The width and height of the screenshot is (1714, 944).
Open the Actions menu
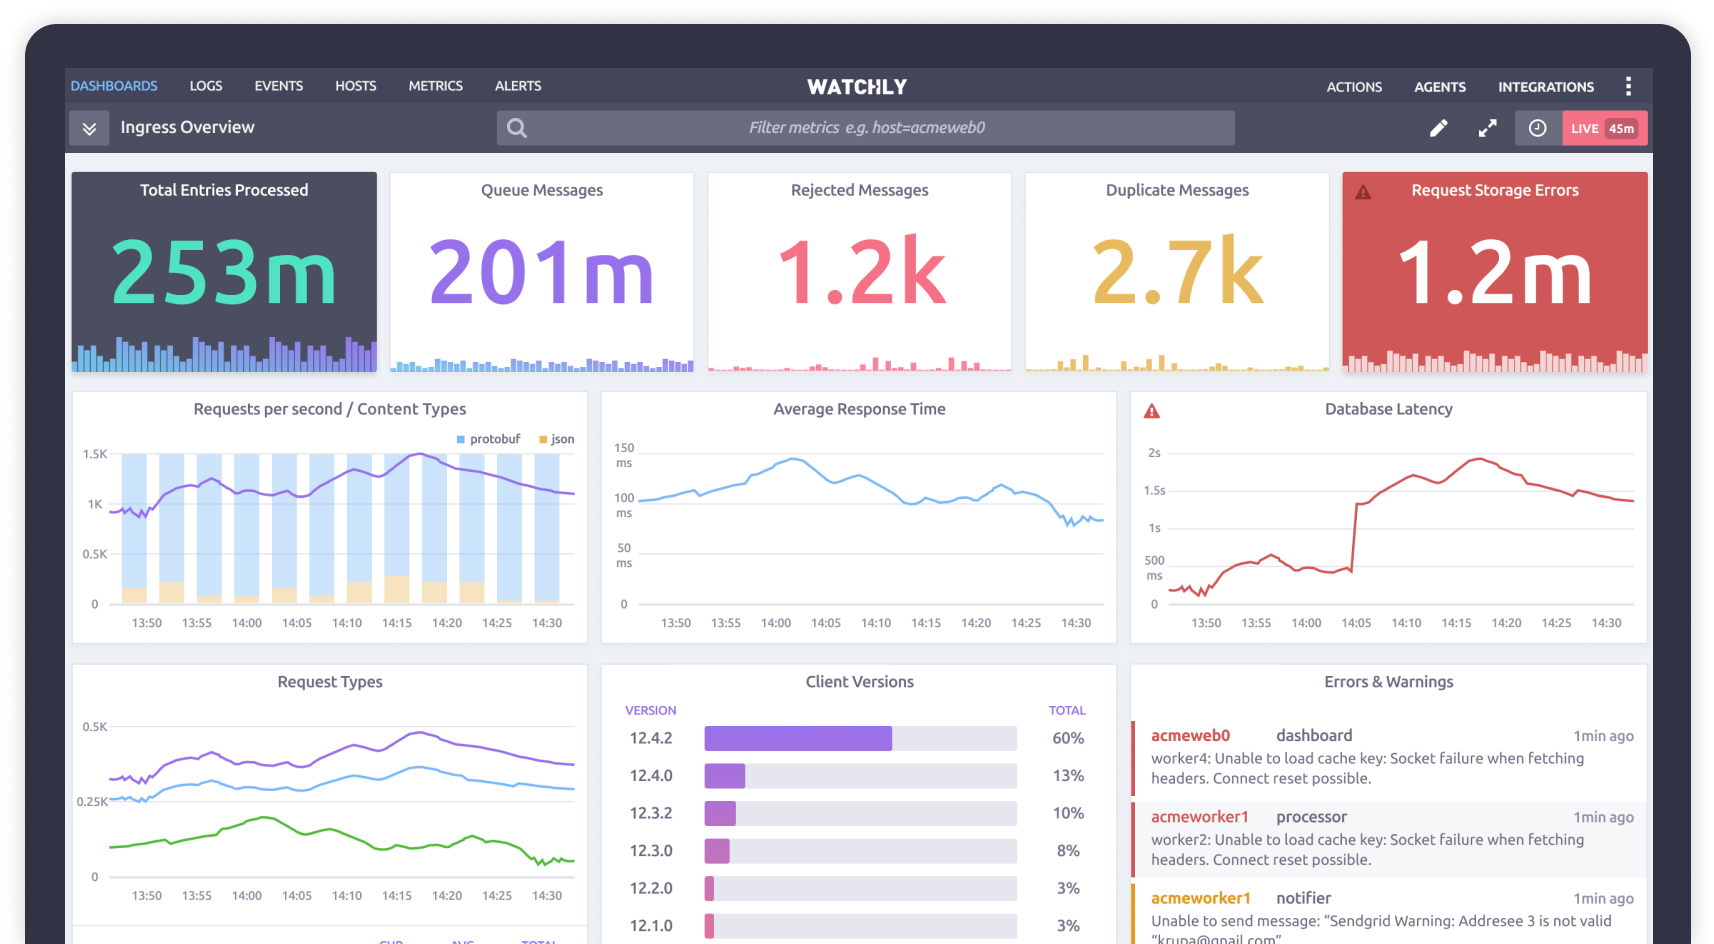coord(1354,87)
